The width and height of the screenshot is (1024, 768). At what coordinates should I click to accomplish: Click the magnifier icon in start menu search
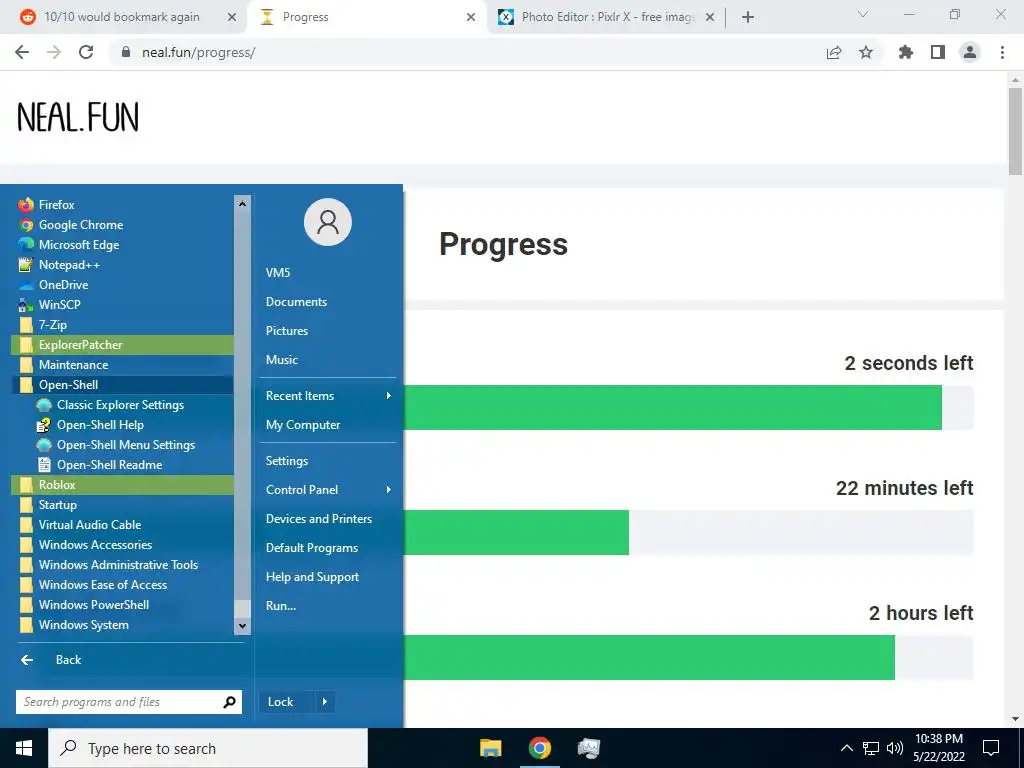click(229, 702)
